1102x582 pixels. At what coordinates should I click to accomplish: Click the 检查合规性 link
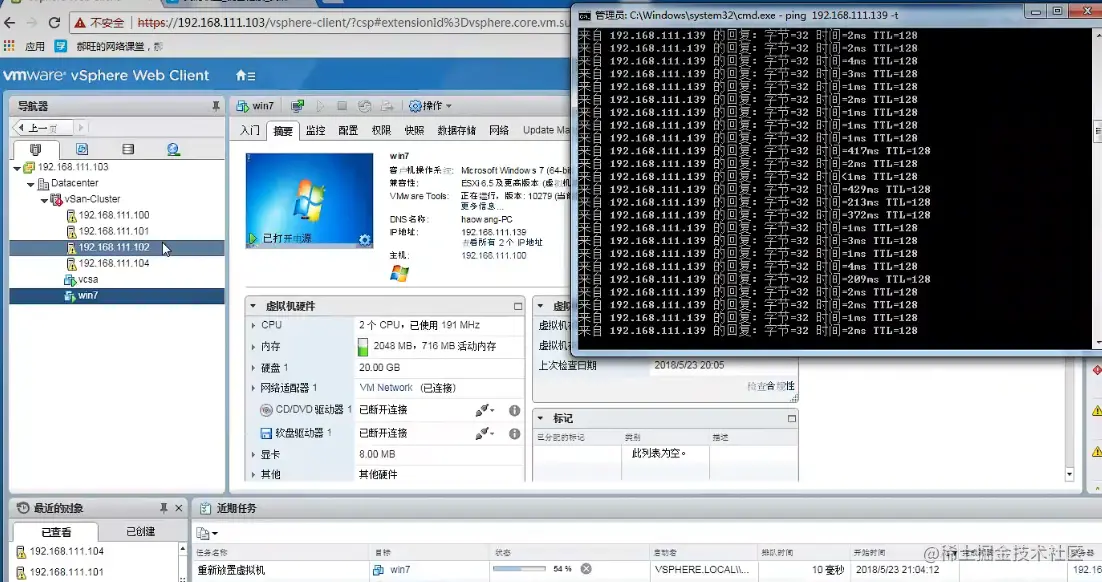(x=771, y=386)
